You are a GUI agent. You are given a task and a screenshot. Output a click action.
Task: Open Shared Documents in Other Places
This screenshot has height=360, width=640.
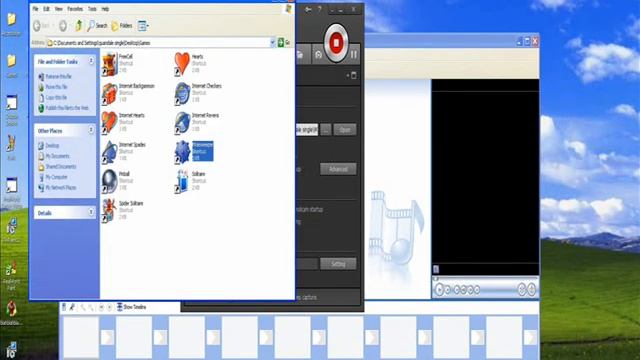[57, 167]
